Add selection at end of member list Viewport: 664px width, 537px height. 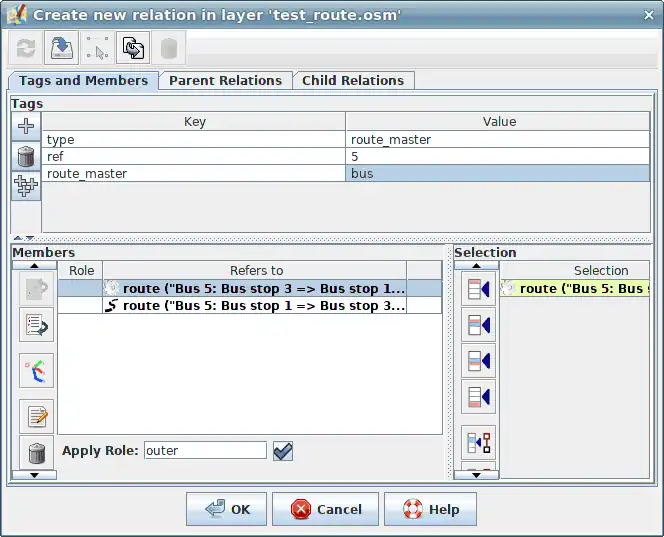(x=478, y=396)
